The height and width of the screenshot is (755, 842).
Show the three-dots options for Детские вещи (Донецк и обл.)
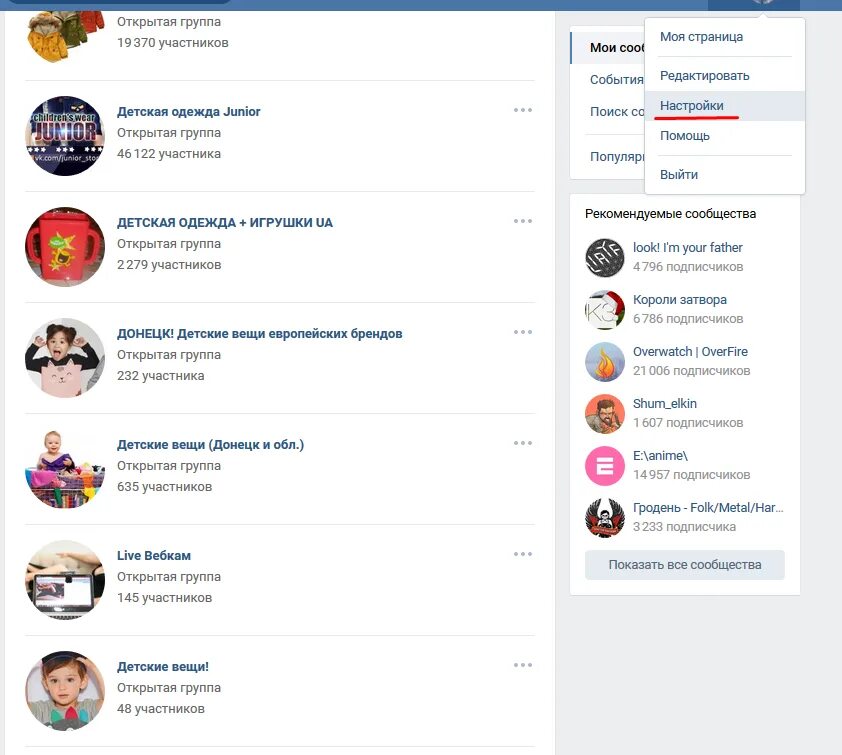[522, 443]
